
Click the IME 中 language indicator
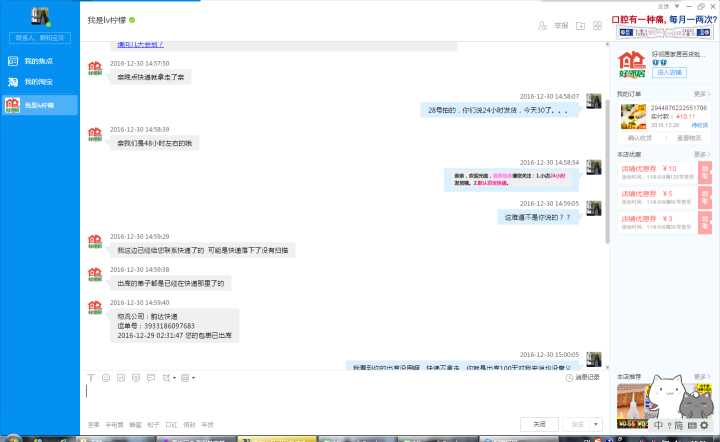(x=658, y=425)
